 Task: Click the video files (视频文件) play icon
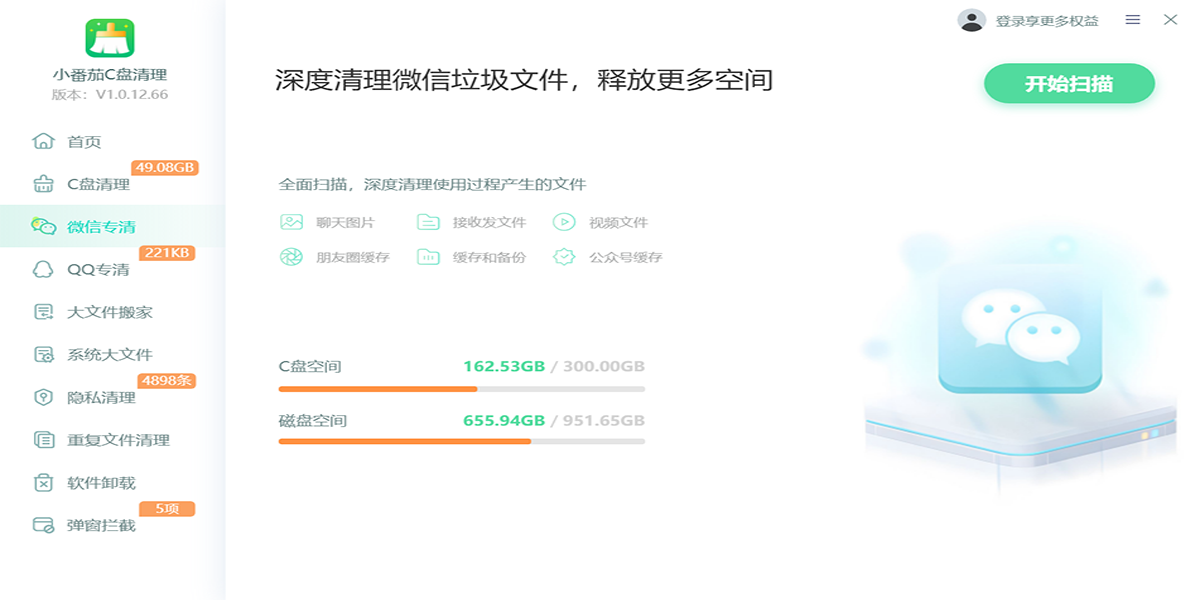[564, 222]
